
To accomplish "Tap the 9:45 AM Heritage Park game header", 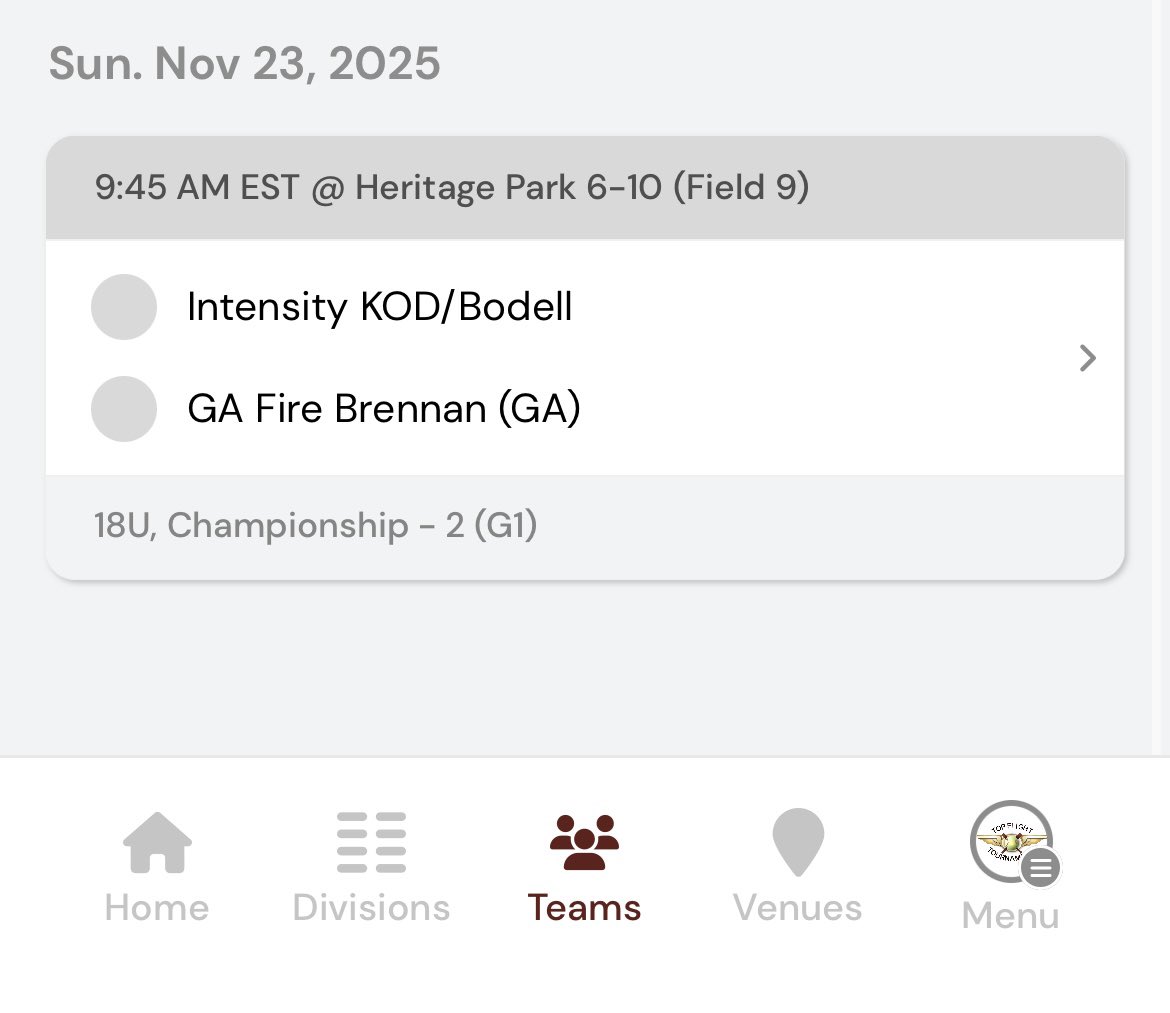I will coord(585,188).
